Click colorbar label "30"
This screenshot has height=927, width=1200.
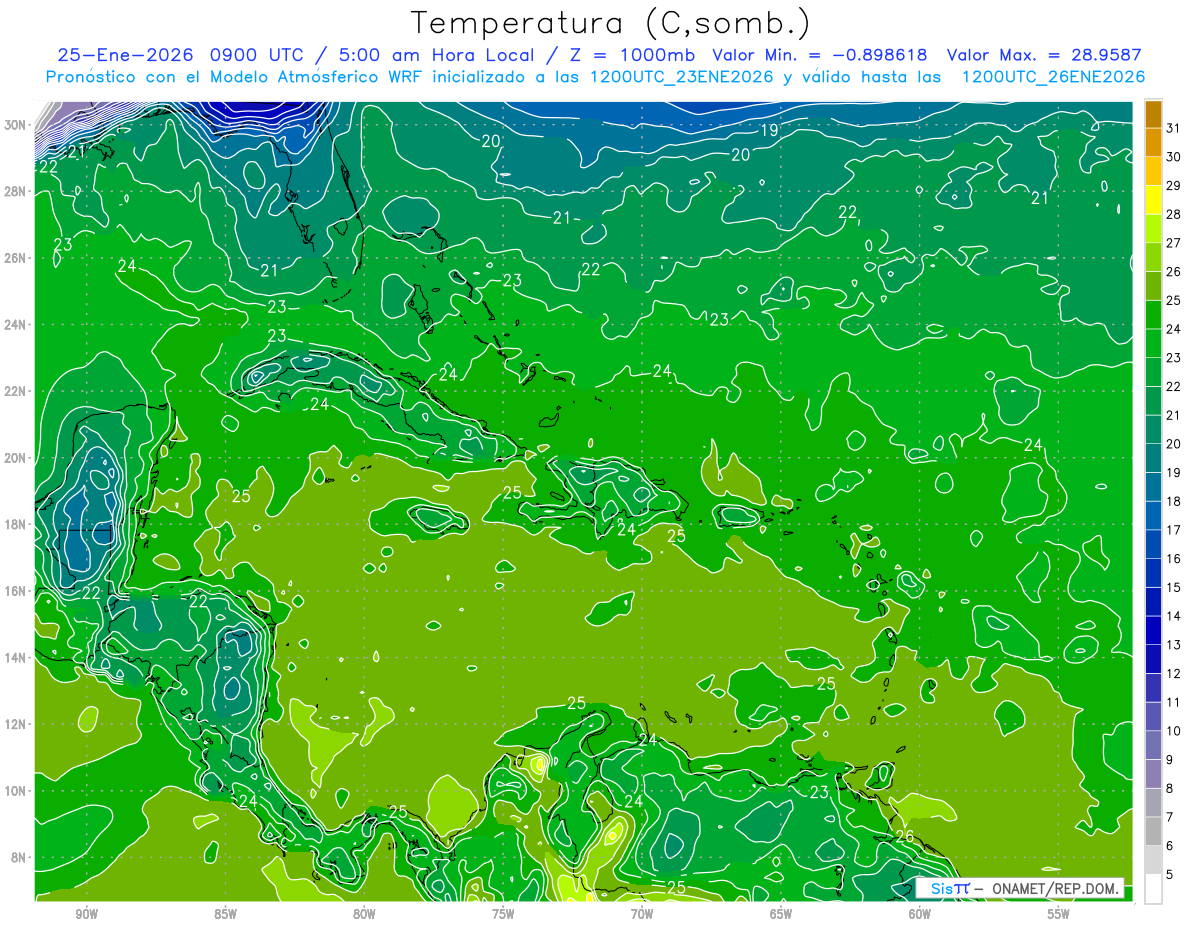click(x=1173, y=157)
